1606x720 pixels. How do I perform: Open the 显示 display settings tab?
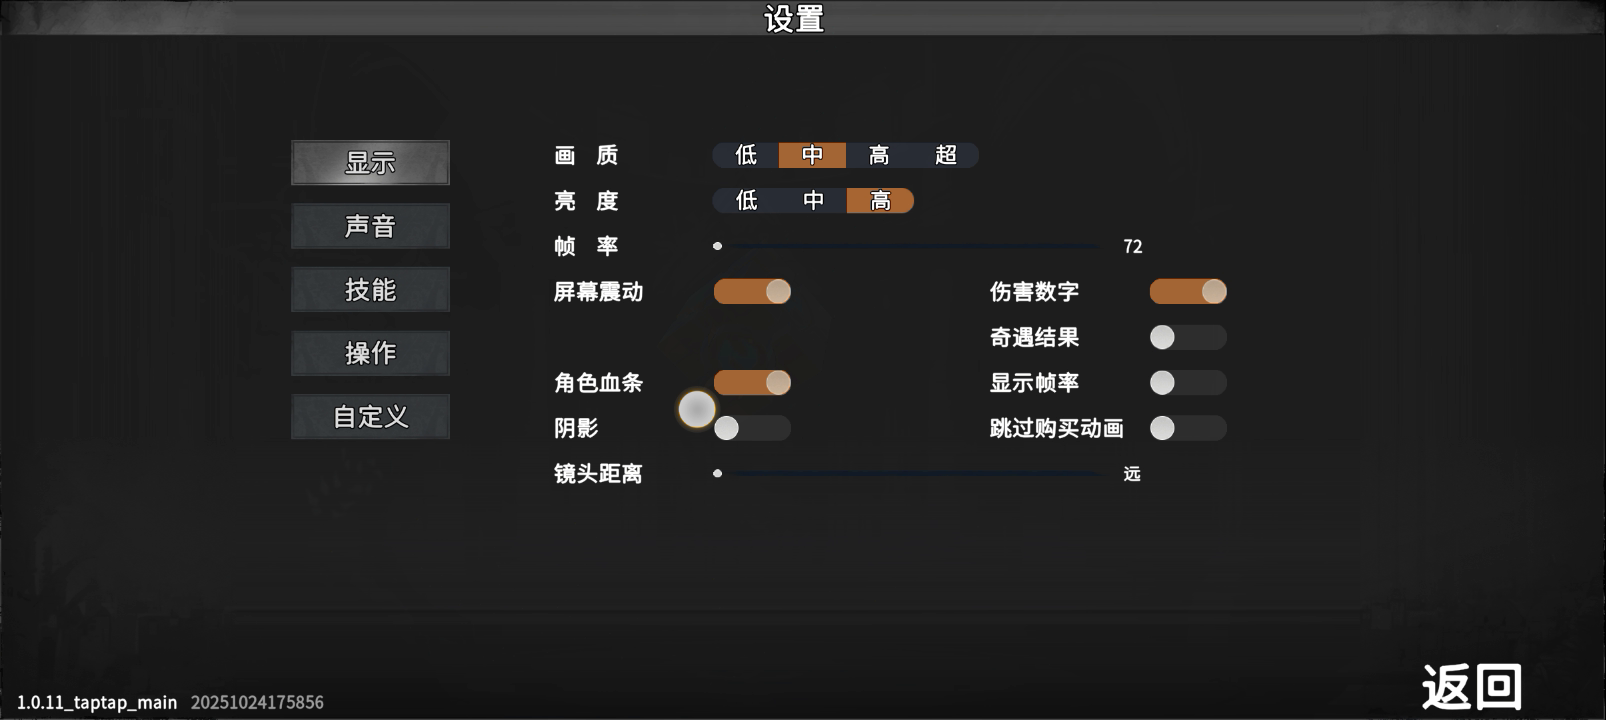coord(370,163)
